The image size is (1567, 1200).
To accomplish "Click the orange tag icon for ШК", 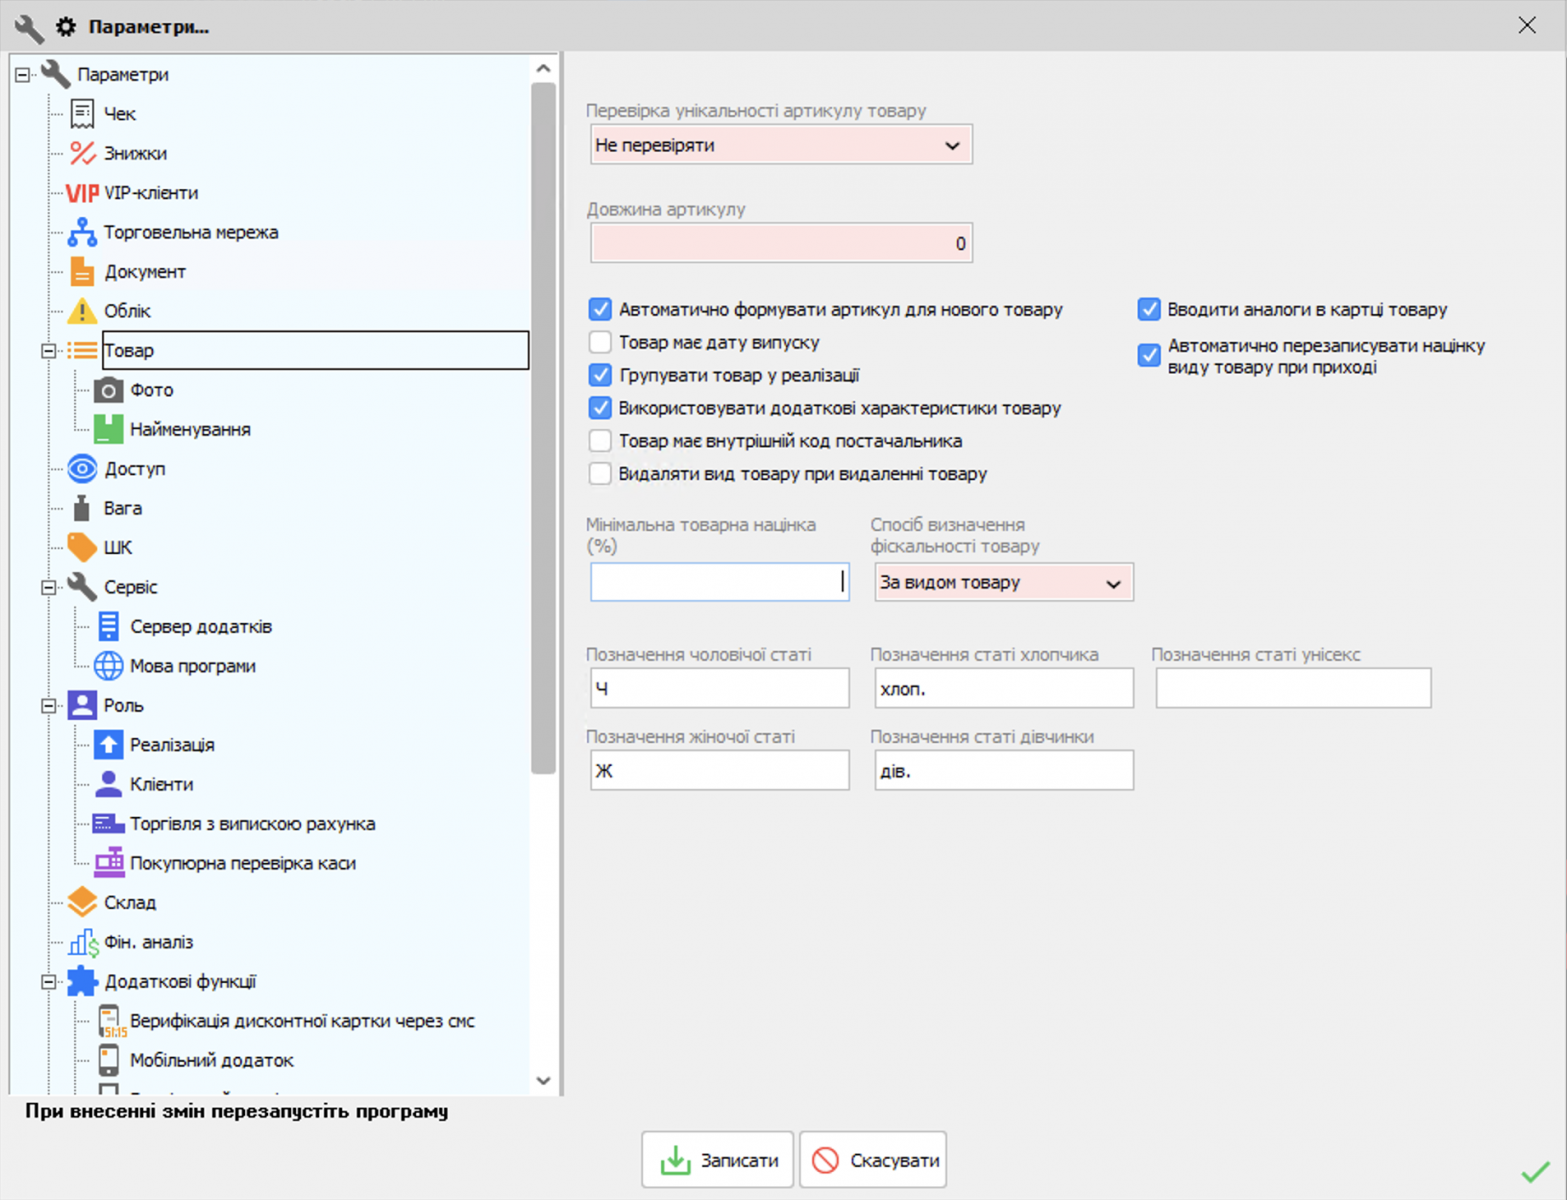I will tap(82, 547).
